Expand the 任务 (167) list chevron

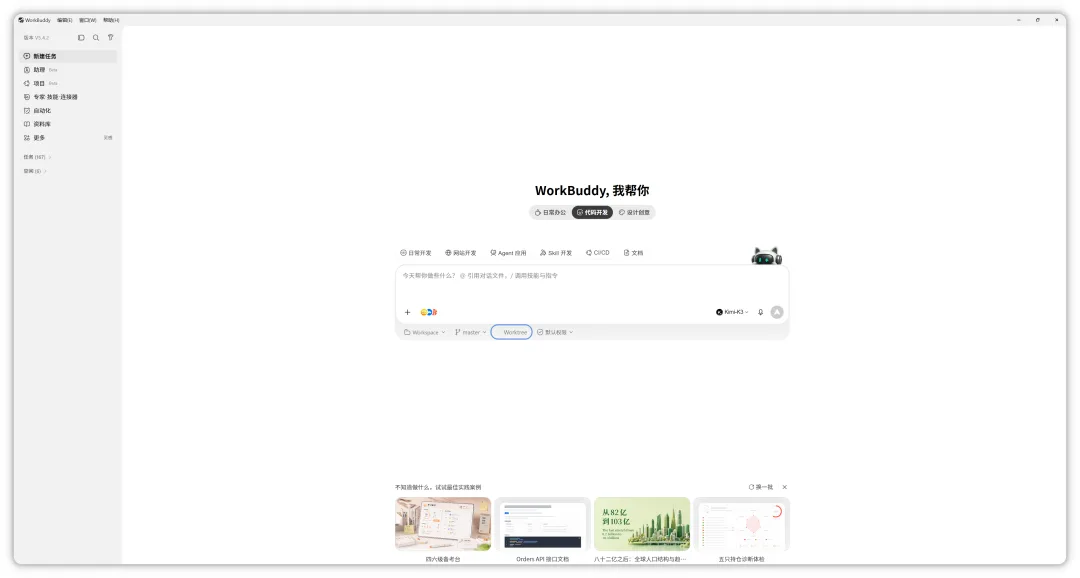(x=50, y=157)
